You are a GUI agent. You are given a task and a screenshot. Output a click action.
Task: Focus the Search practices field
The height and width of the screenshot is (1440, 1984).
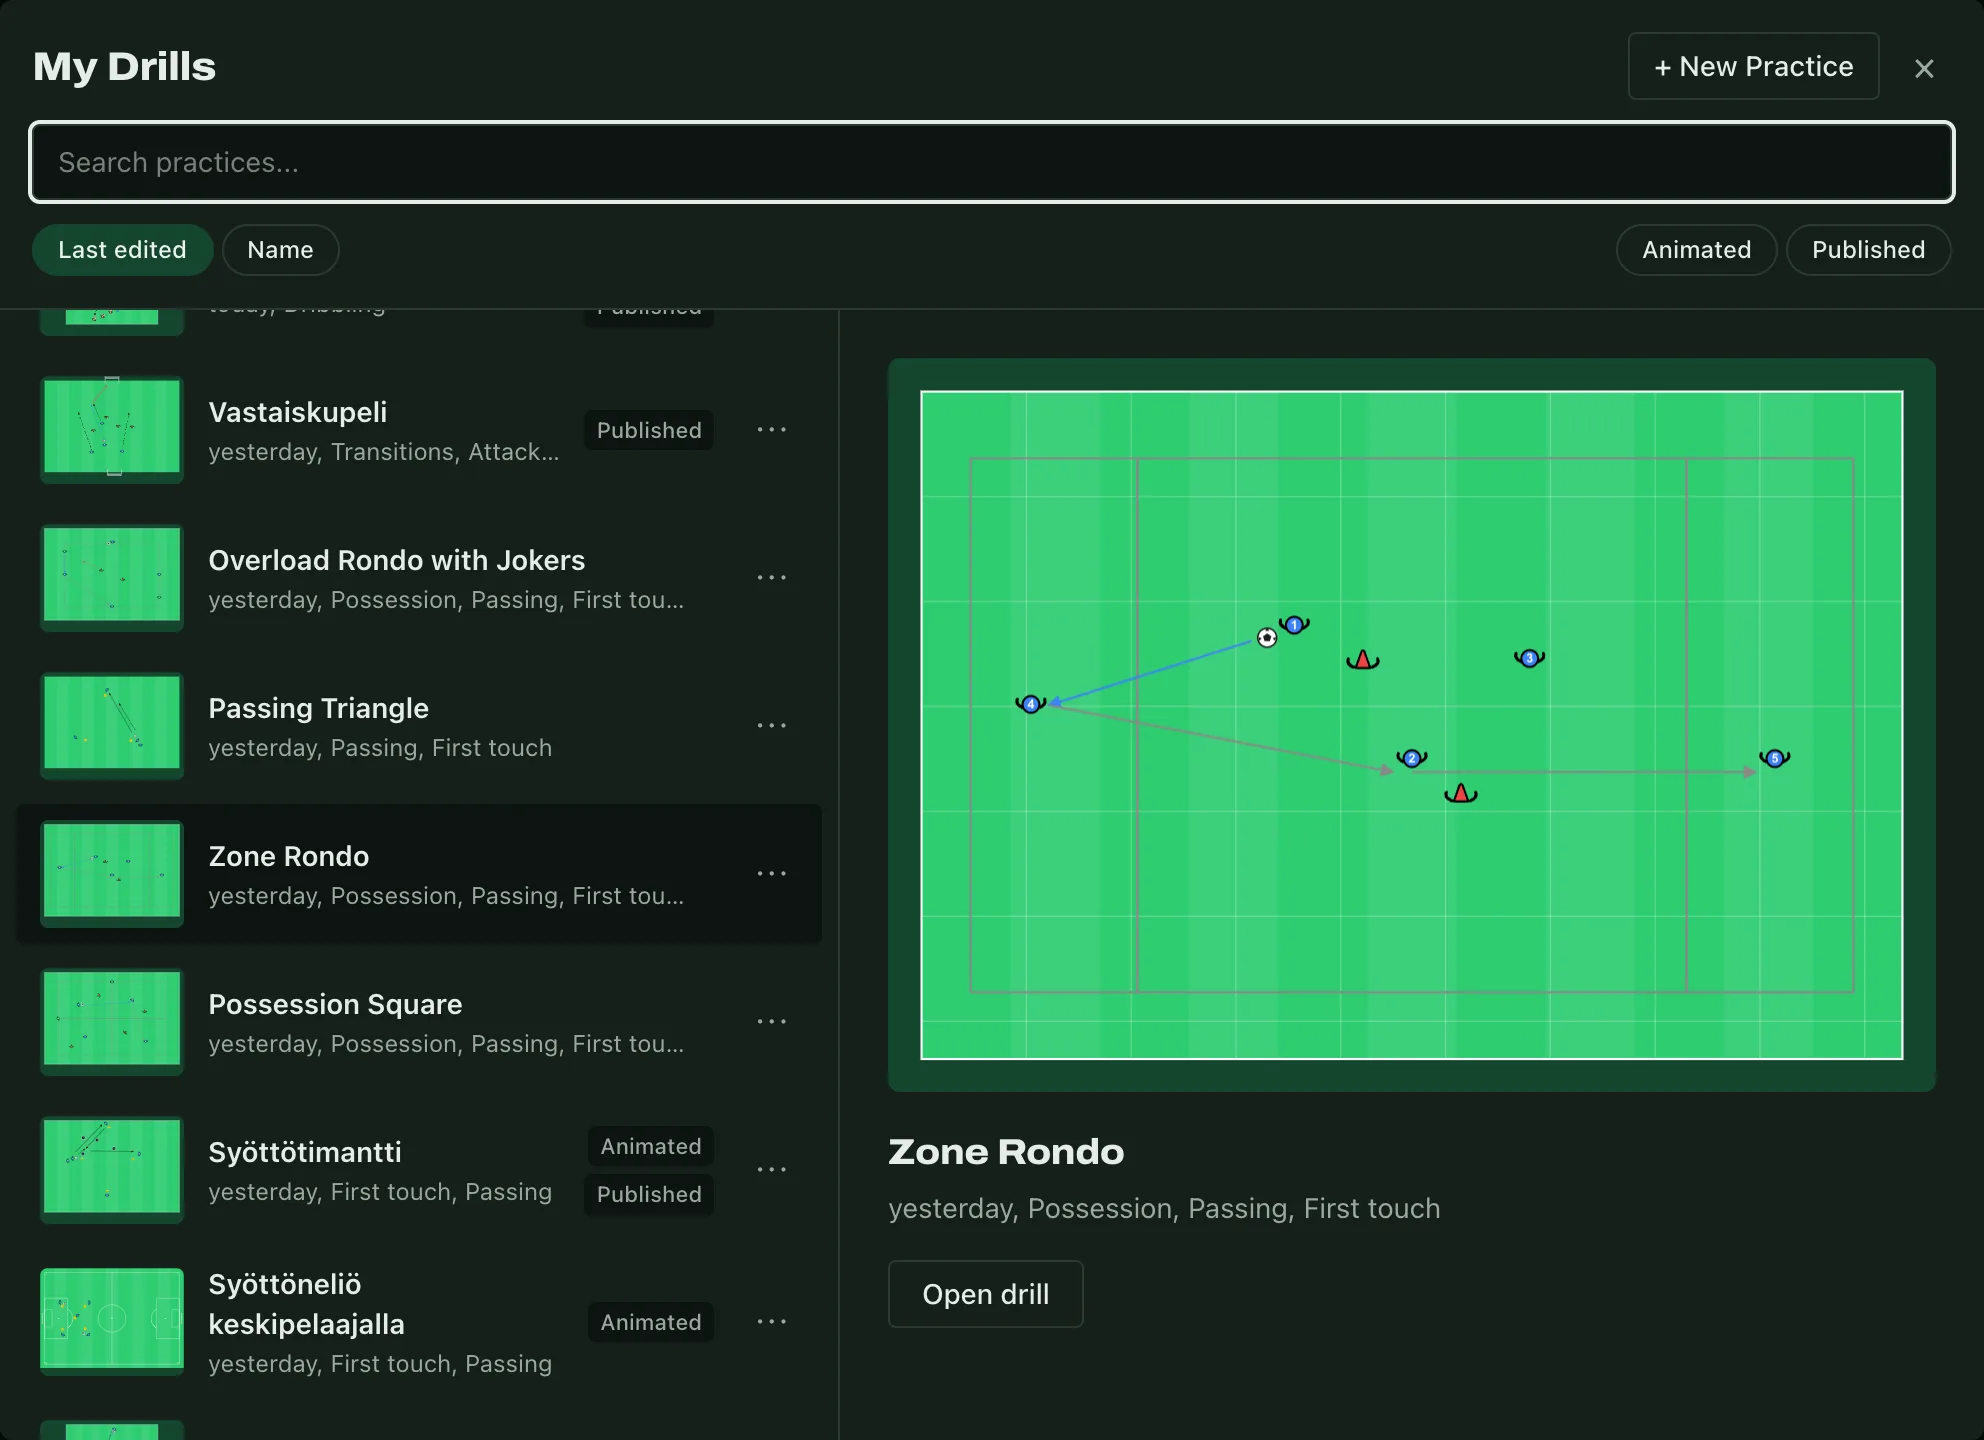992,162
